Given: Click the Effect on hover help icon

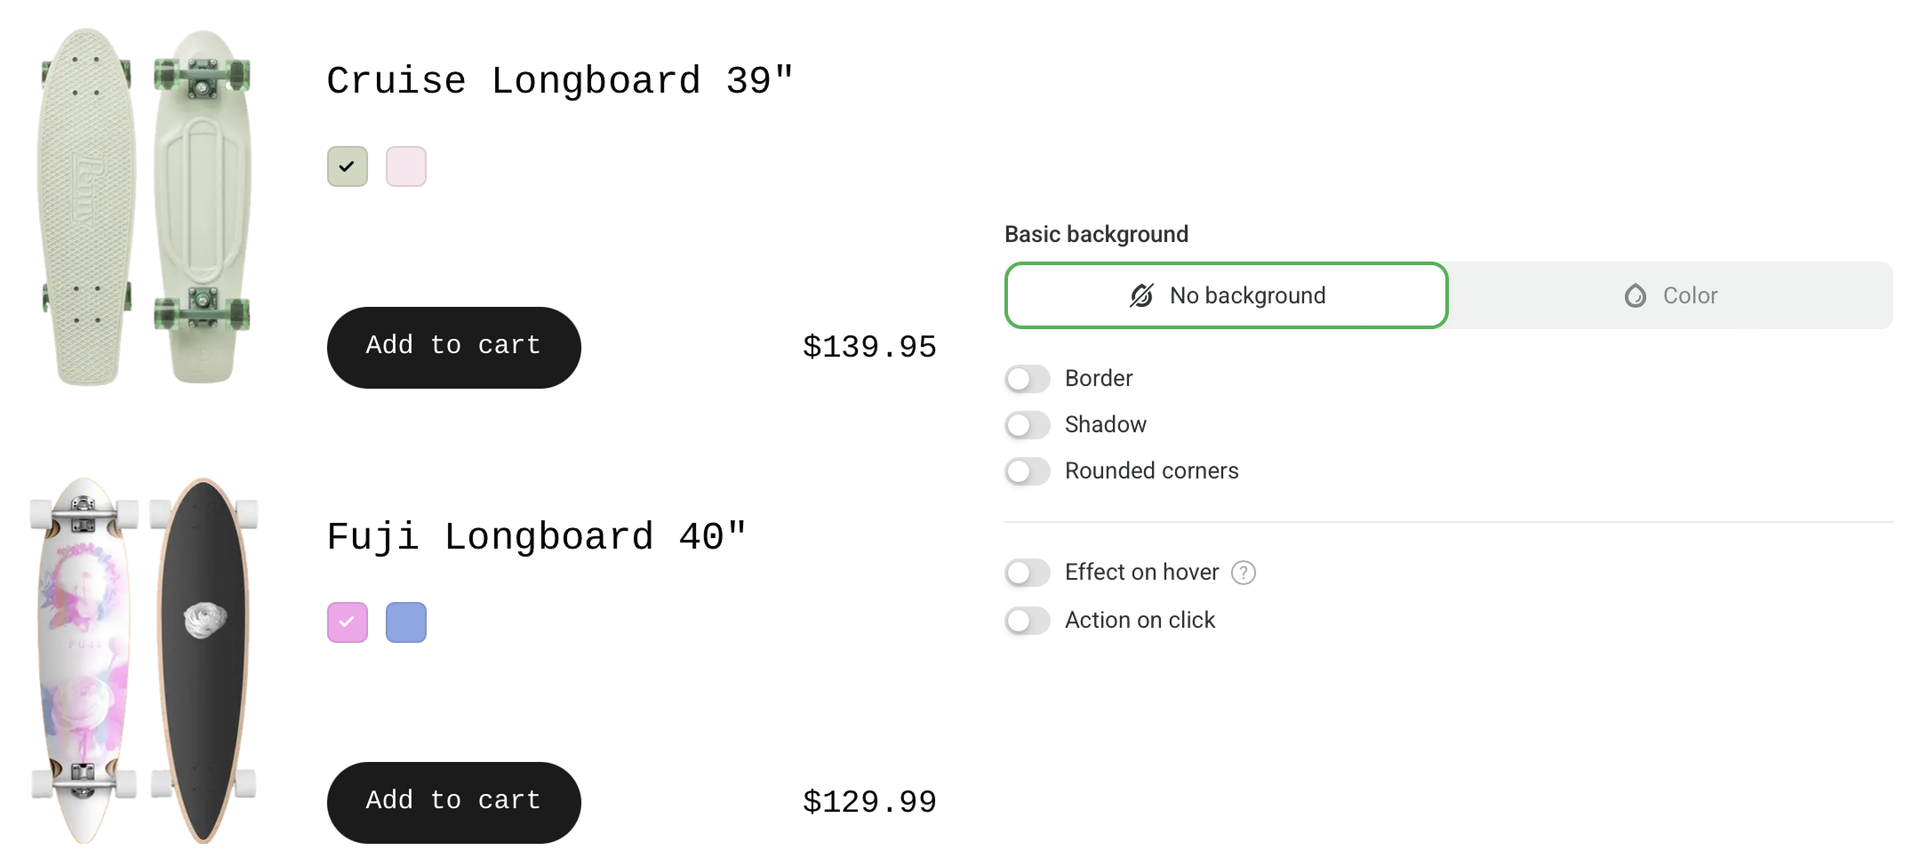Looking at the screenshot, I should tap(1243, 573).
